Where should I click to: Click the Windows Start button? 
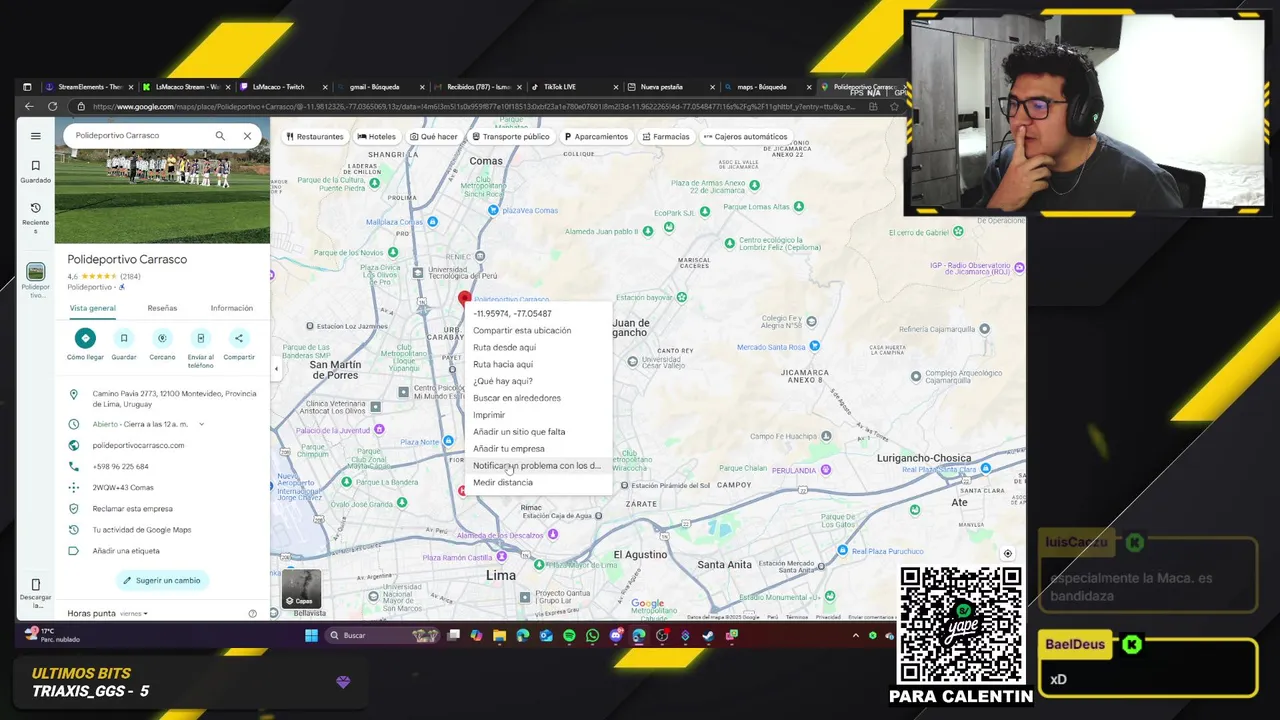coord(311,635)
